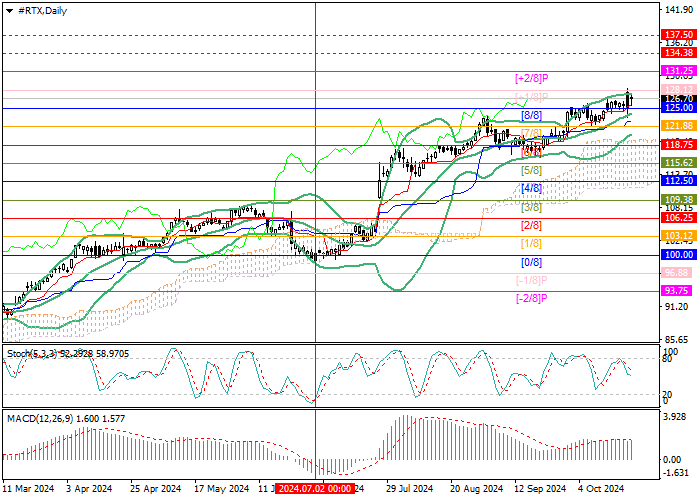The image size is (700, 500).
Task: Select the [8/8] Murrey level label
Action: 531,116
